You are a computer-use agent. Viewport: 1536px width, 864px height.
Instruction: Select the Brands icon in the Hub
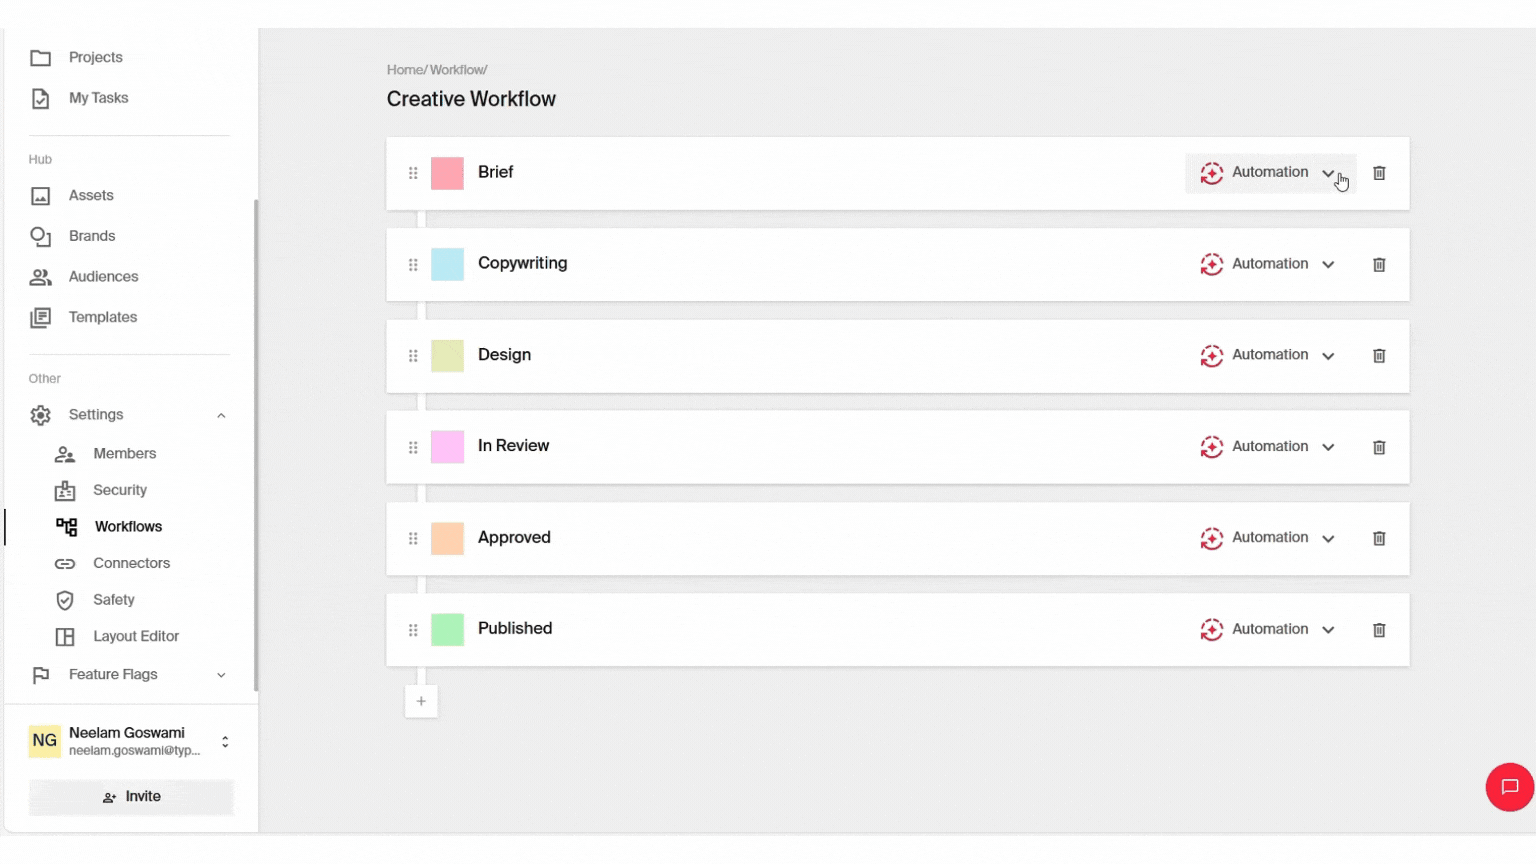tap(41, 236)
